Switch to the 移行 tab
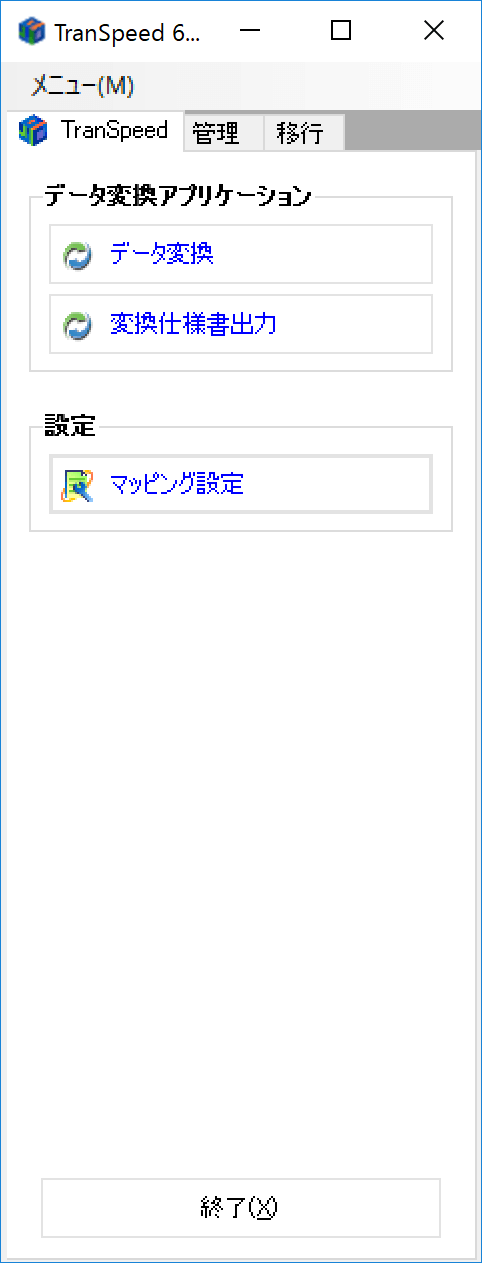482x1263 pixels. click(304, 133)
